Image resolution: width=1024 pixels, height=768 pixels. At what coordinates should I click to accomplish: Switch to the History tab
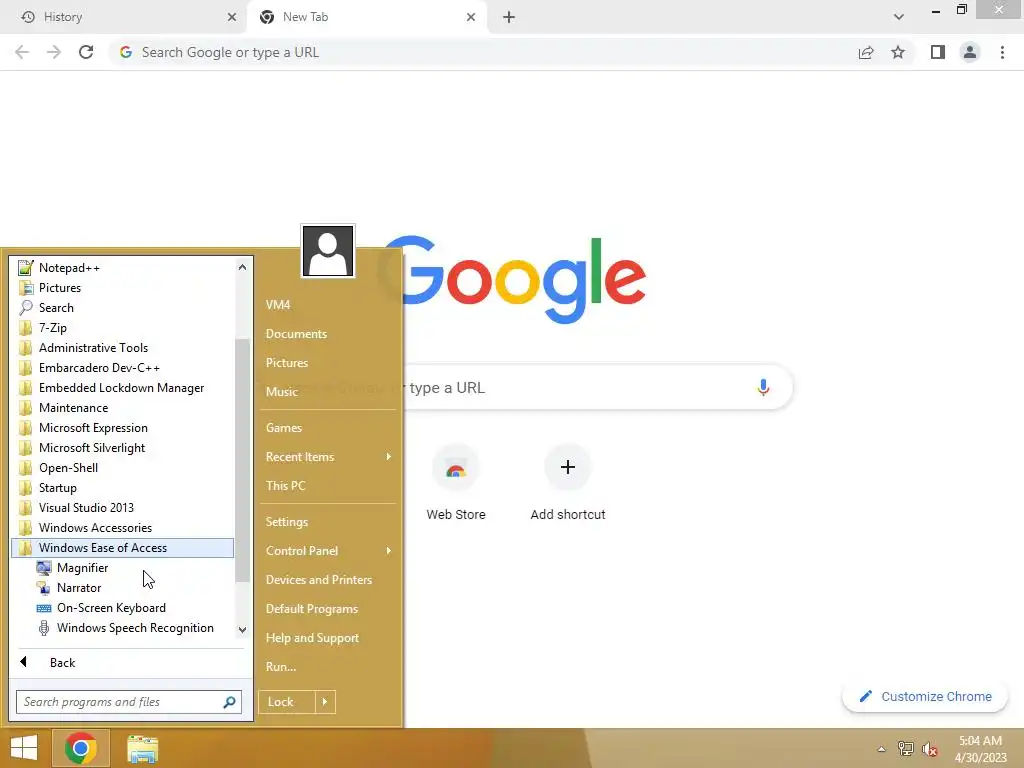point(124,17)
